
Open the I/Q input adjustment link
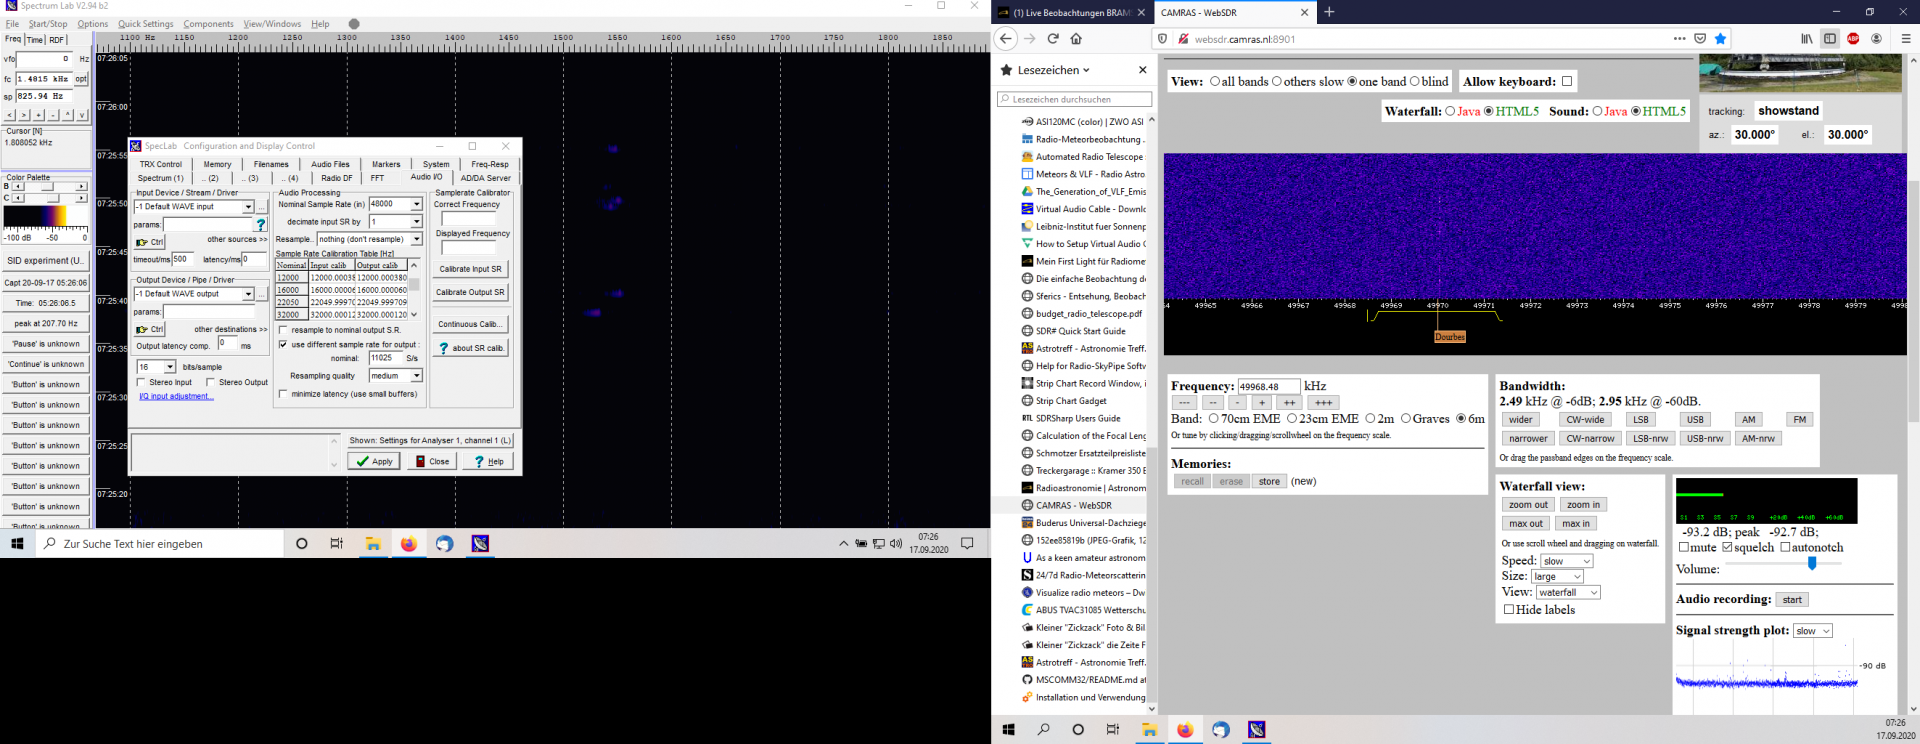[x=177, y=397]
